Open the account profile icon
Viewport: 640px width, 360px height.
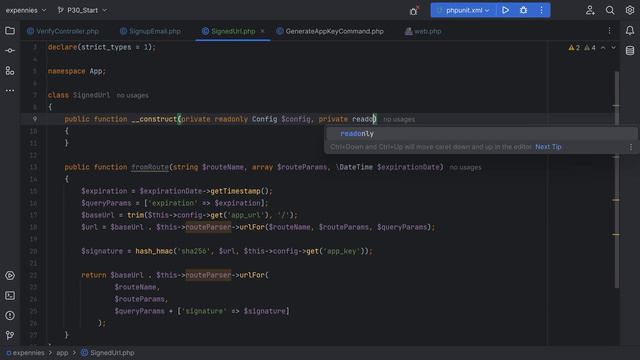(x=590, y=10)
